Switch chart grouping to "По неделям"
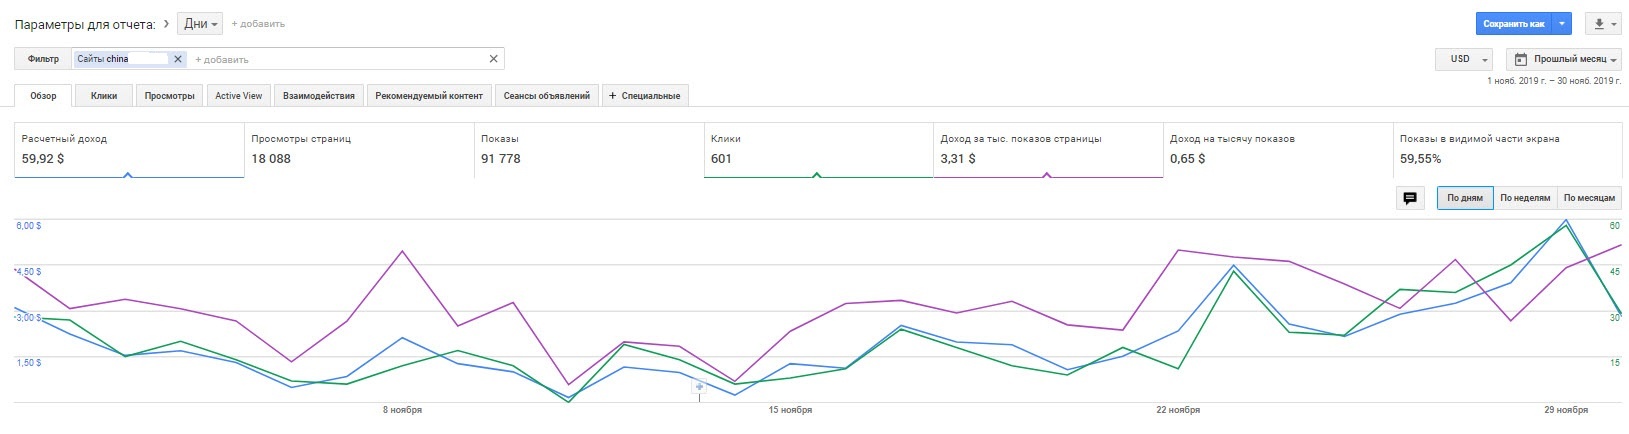The height and width of the screenshot is (434, 1629). pyautogui.click(x=1525, y=198)
